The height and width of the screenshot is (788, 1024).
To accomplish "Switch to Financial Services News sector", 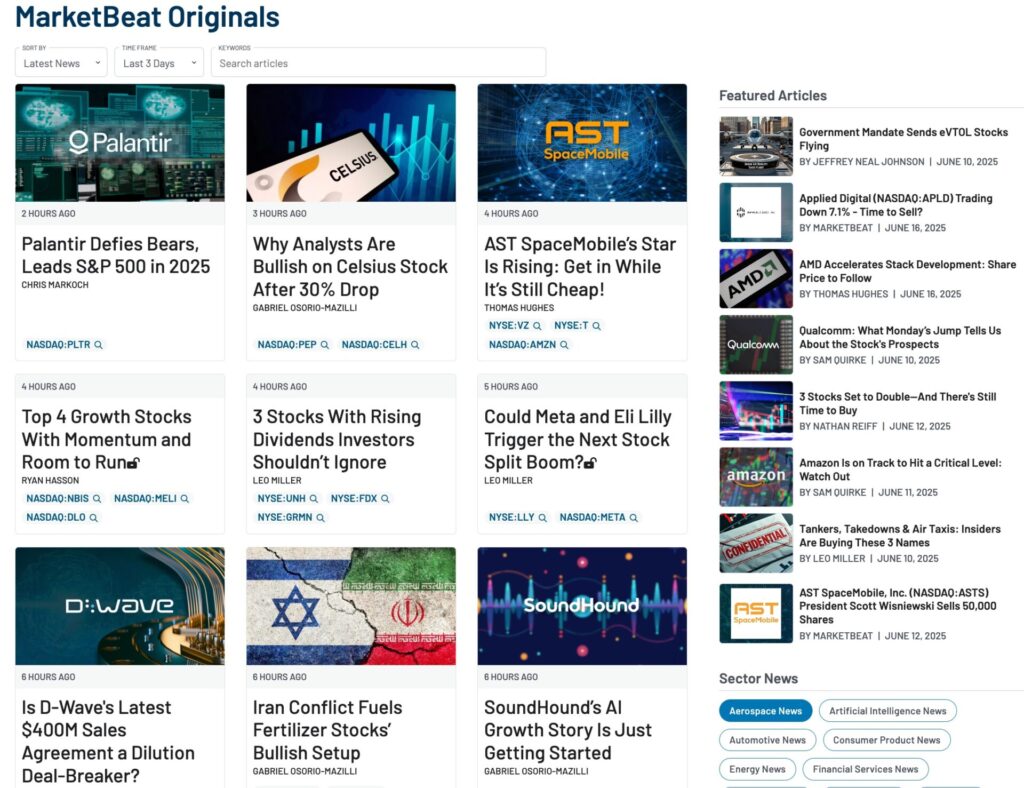I will tap(865, 769).
